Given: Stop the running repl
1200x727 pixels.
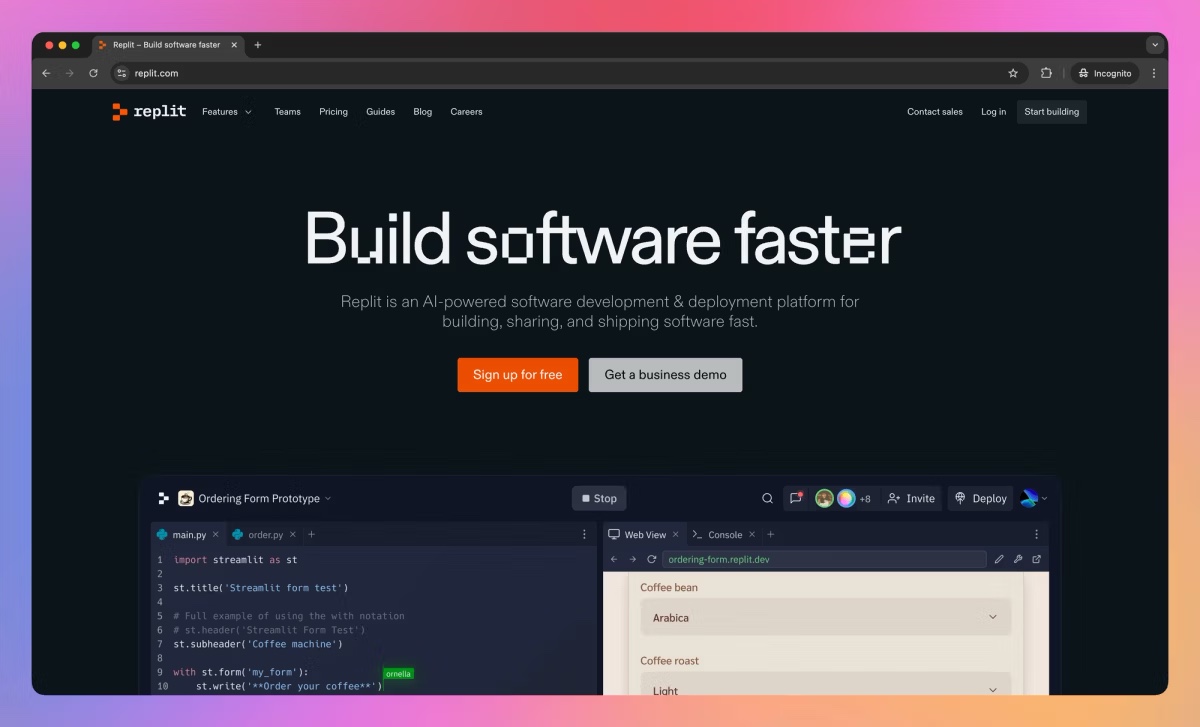Looking at the screenshot, I should click(x=599, y=498).
